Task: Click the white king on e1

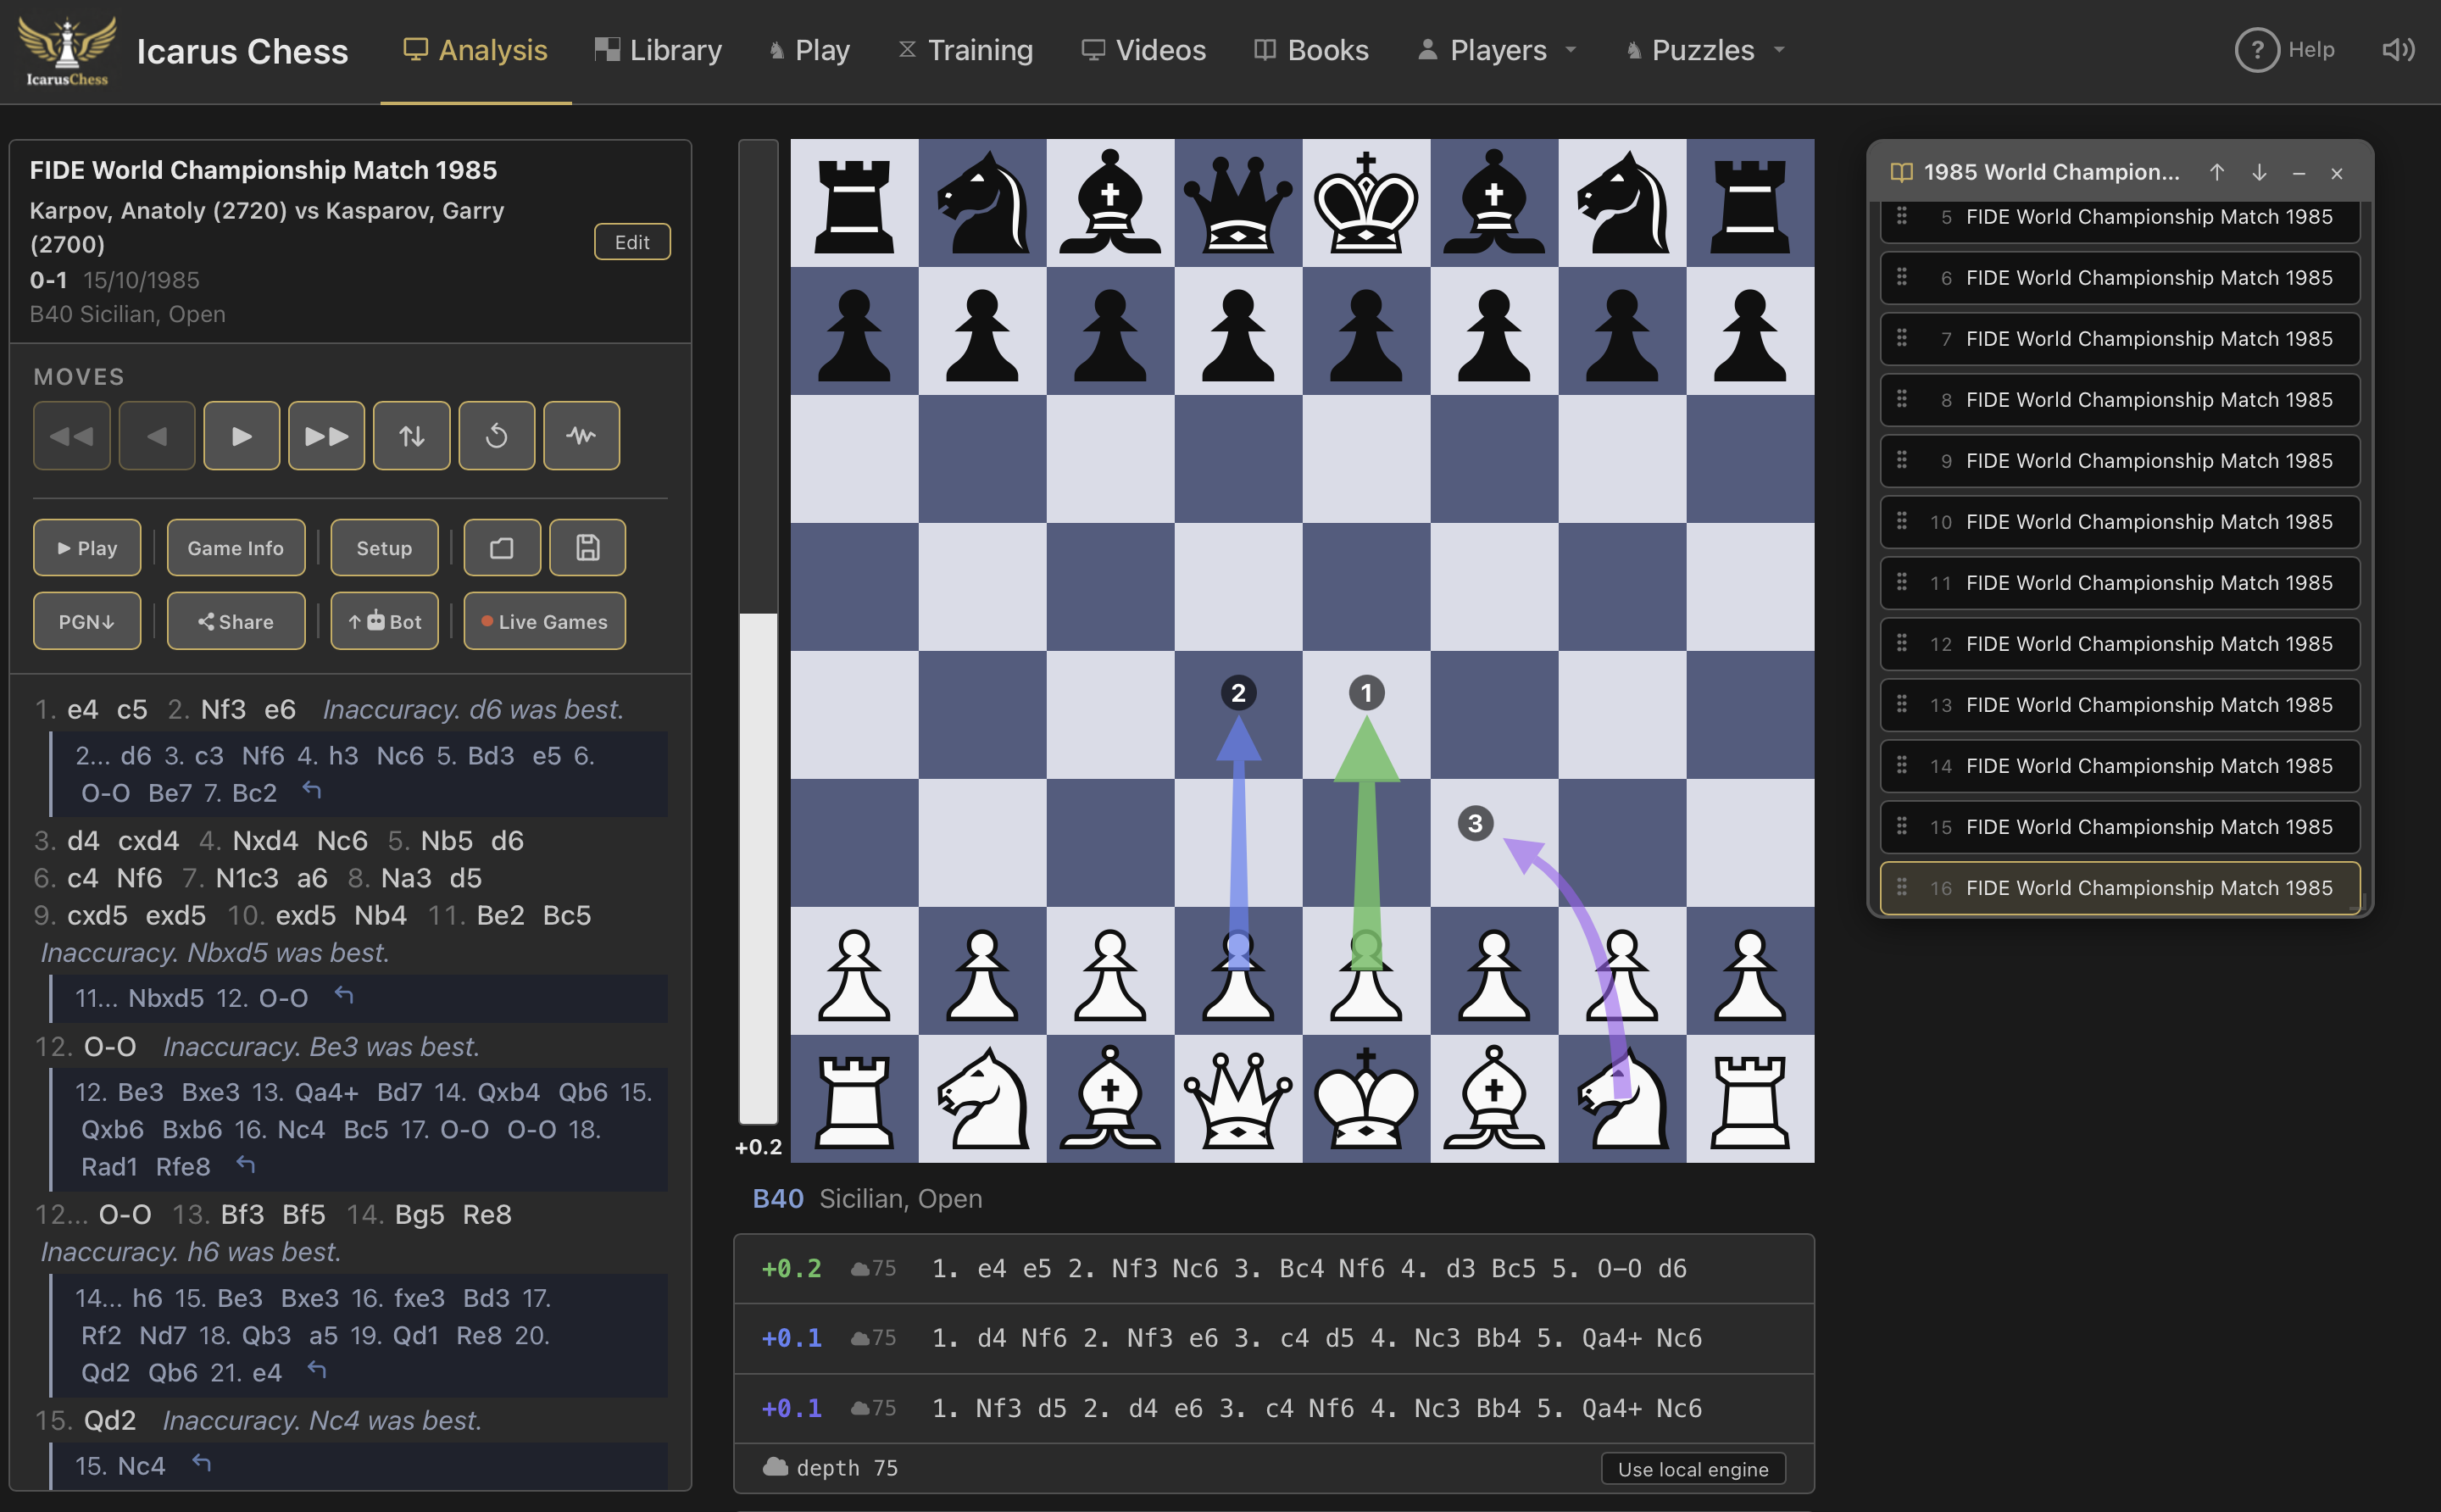Action: (x=1366, y=1098)
